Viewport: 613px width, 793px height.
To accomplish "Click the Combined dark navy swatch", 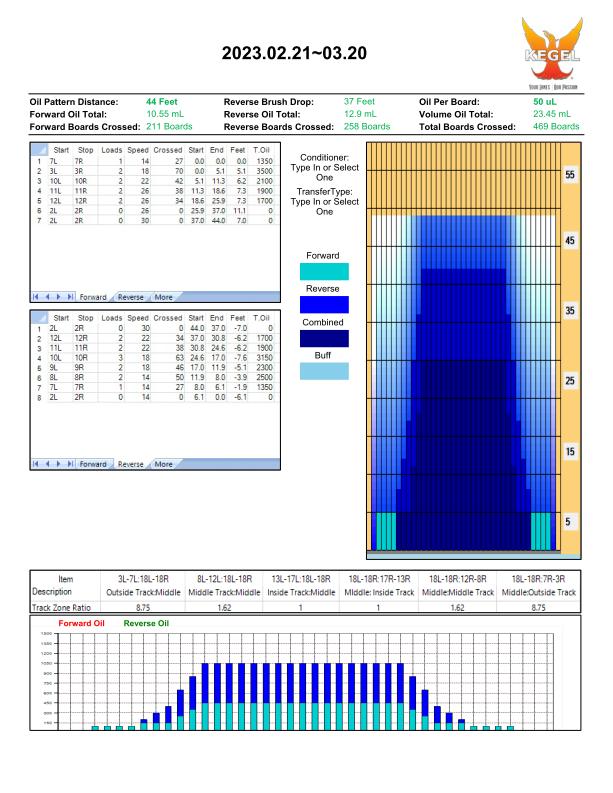I will (x=324, y=338).
